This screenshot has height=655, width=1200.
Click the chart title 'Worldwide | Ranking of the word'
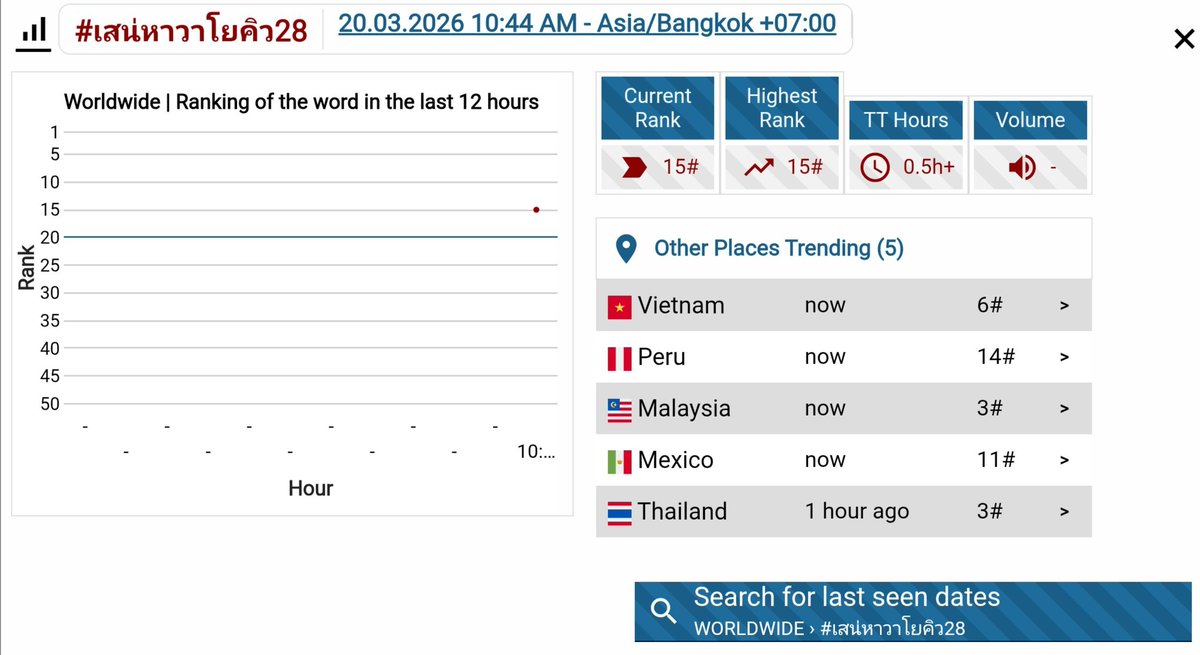click(301, 102)
